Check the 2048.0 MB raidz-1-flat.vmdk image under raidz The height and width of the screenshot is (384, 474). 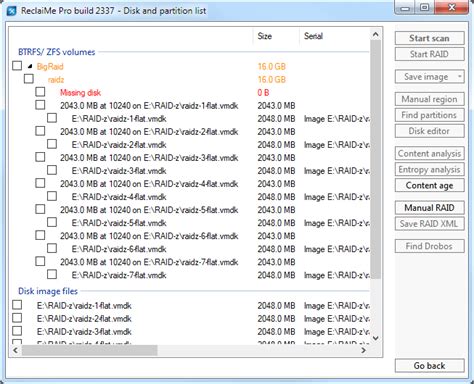(52, 118)
